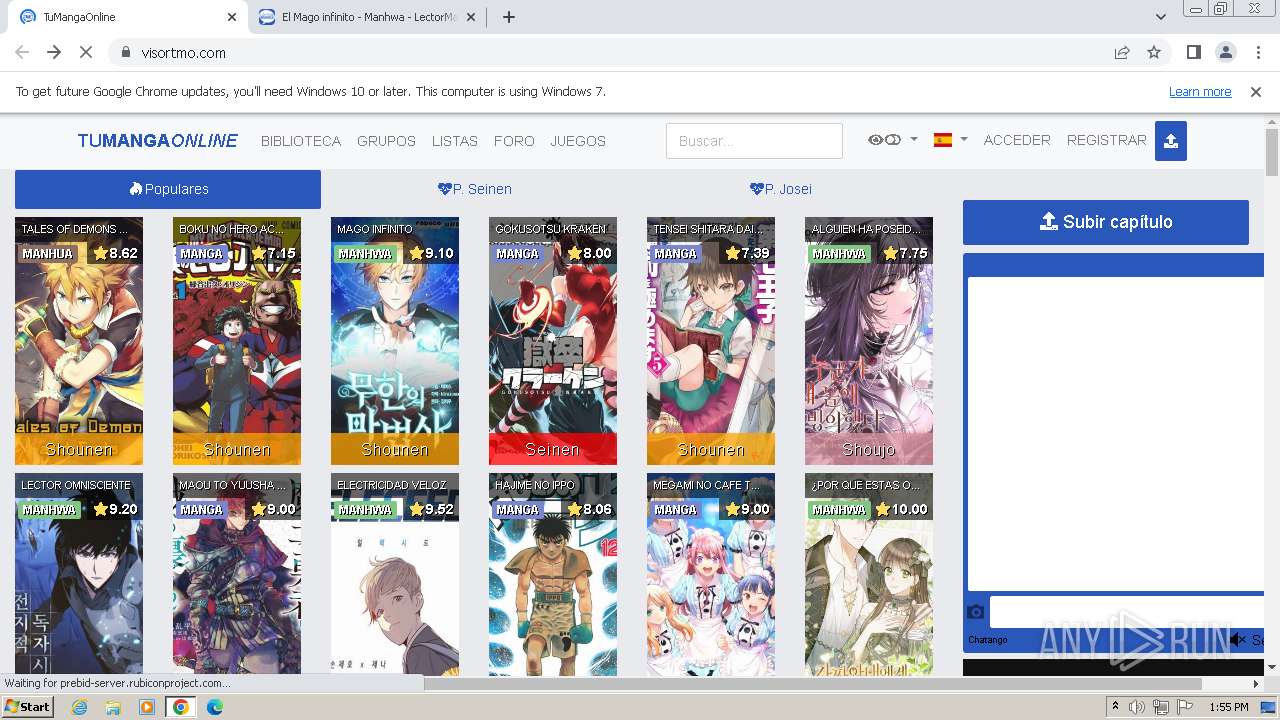Open Electricidad Veloz manhwa cover
Image resolution: width=1280 pixels, height=720 pixels.
(x=395, y=574)
